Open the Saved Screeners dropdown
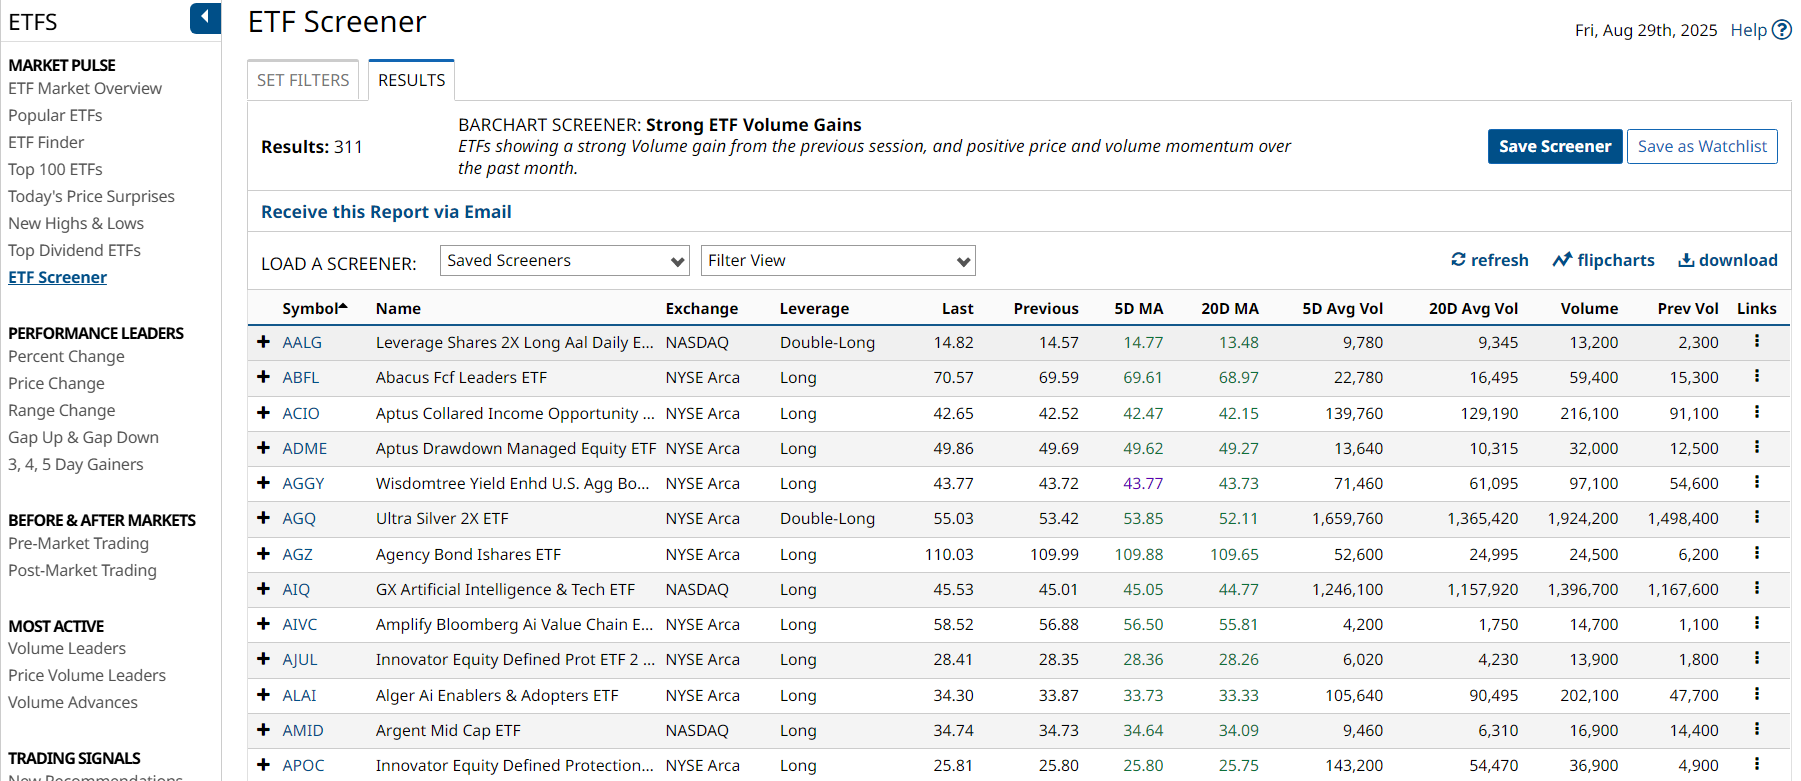Viewport: 1801px width, 781px height. 565,261
